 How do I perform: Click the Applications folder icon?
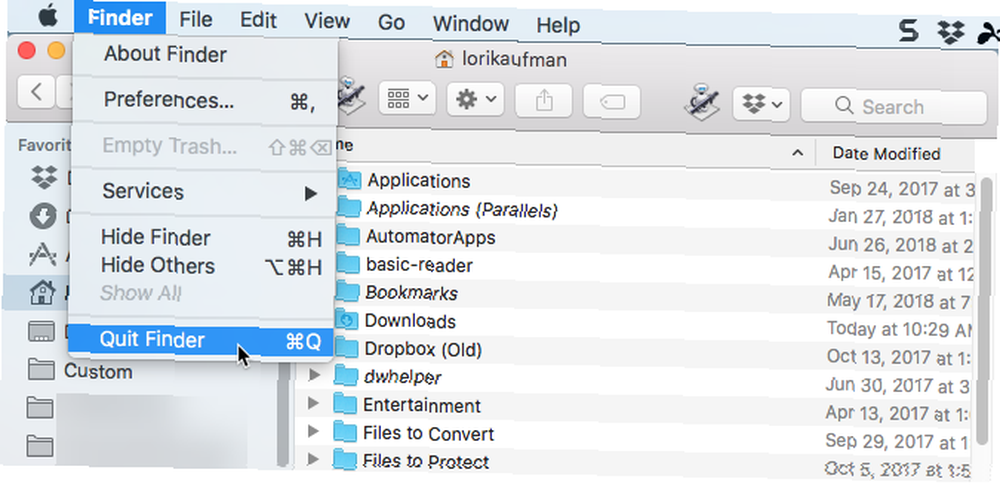click(x=348, y=181)
